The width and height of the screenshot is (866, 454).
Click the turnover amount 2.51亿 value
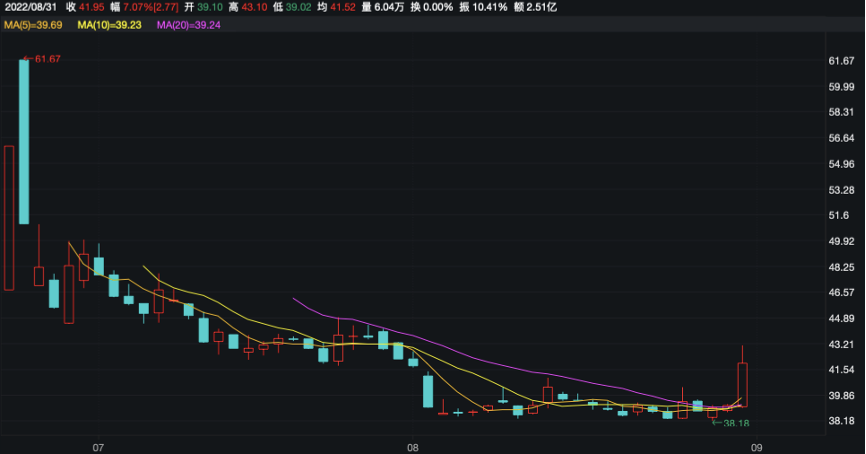coord(542,7)
